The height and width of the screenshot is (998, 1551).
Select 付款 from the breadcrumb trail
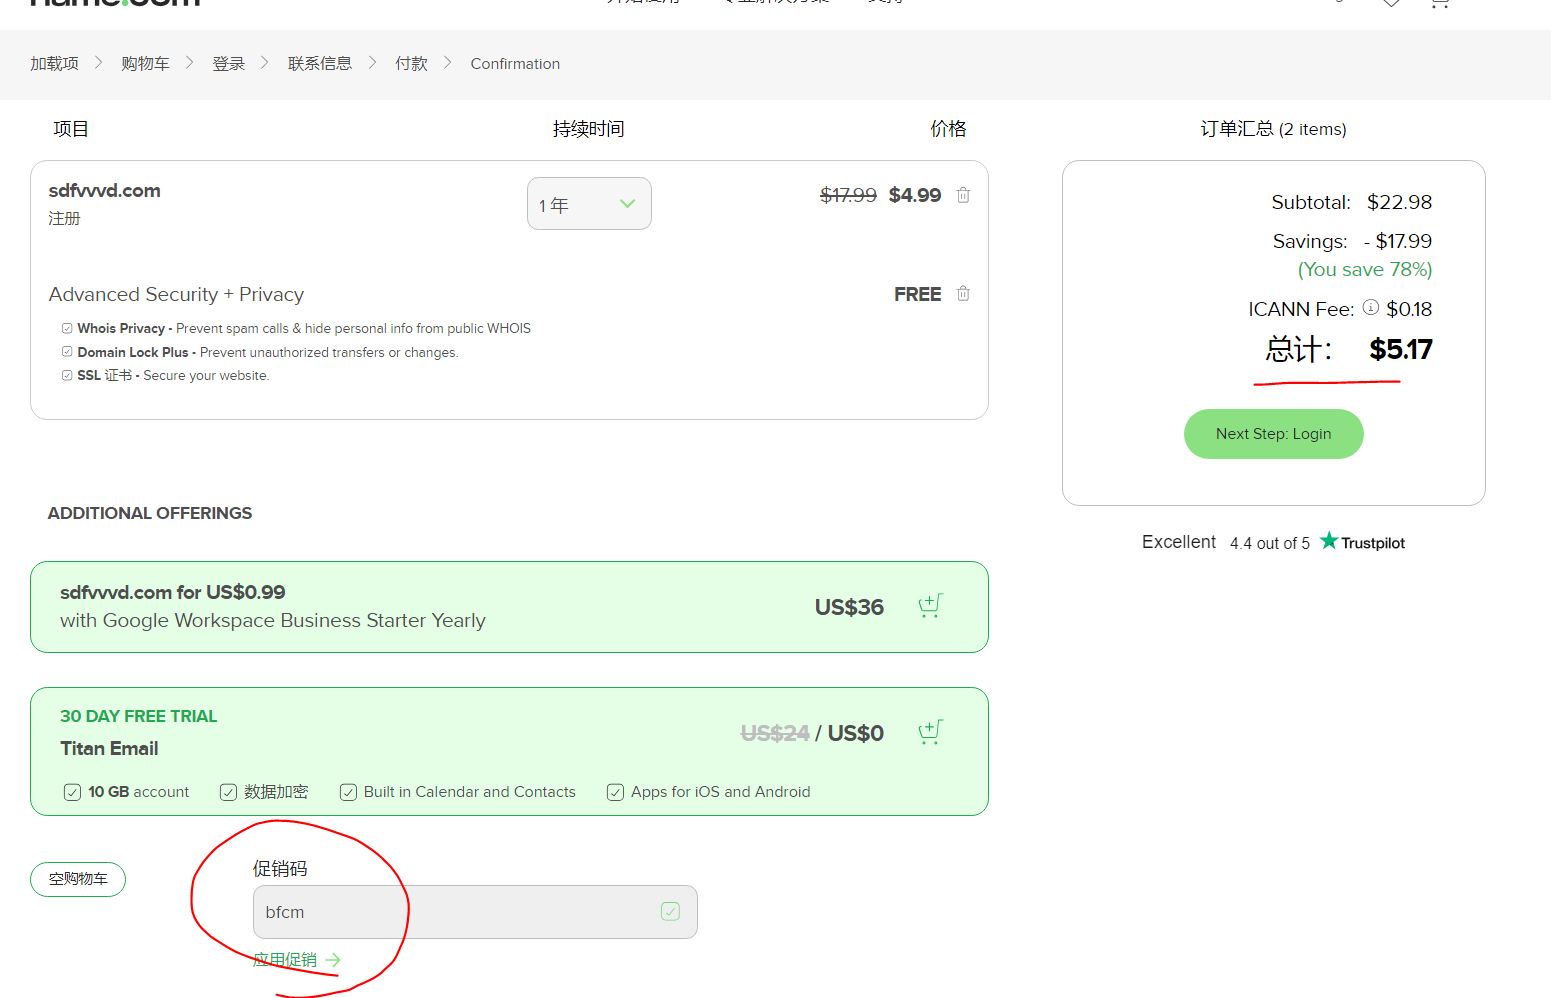(x=410, y=63)
